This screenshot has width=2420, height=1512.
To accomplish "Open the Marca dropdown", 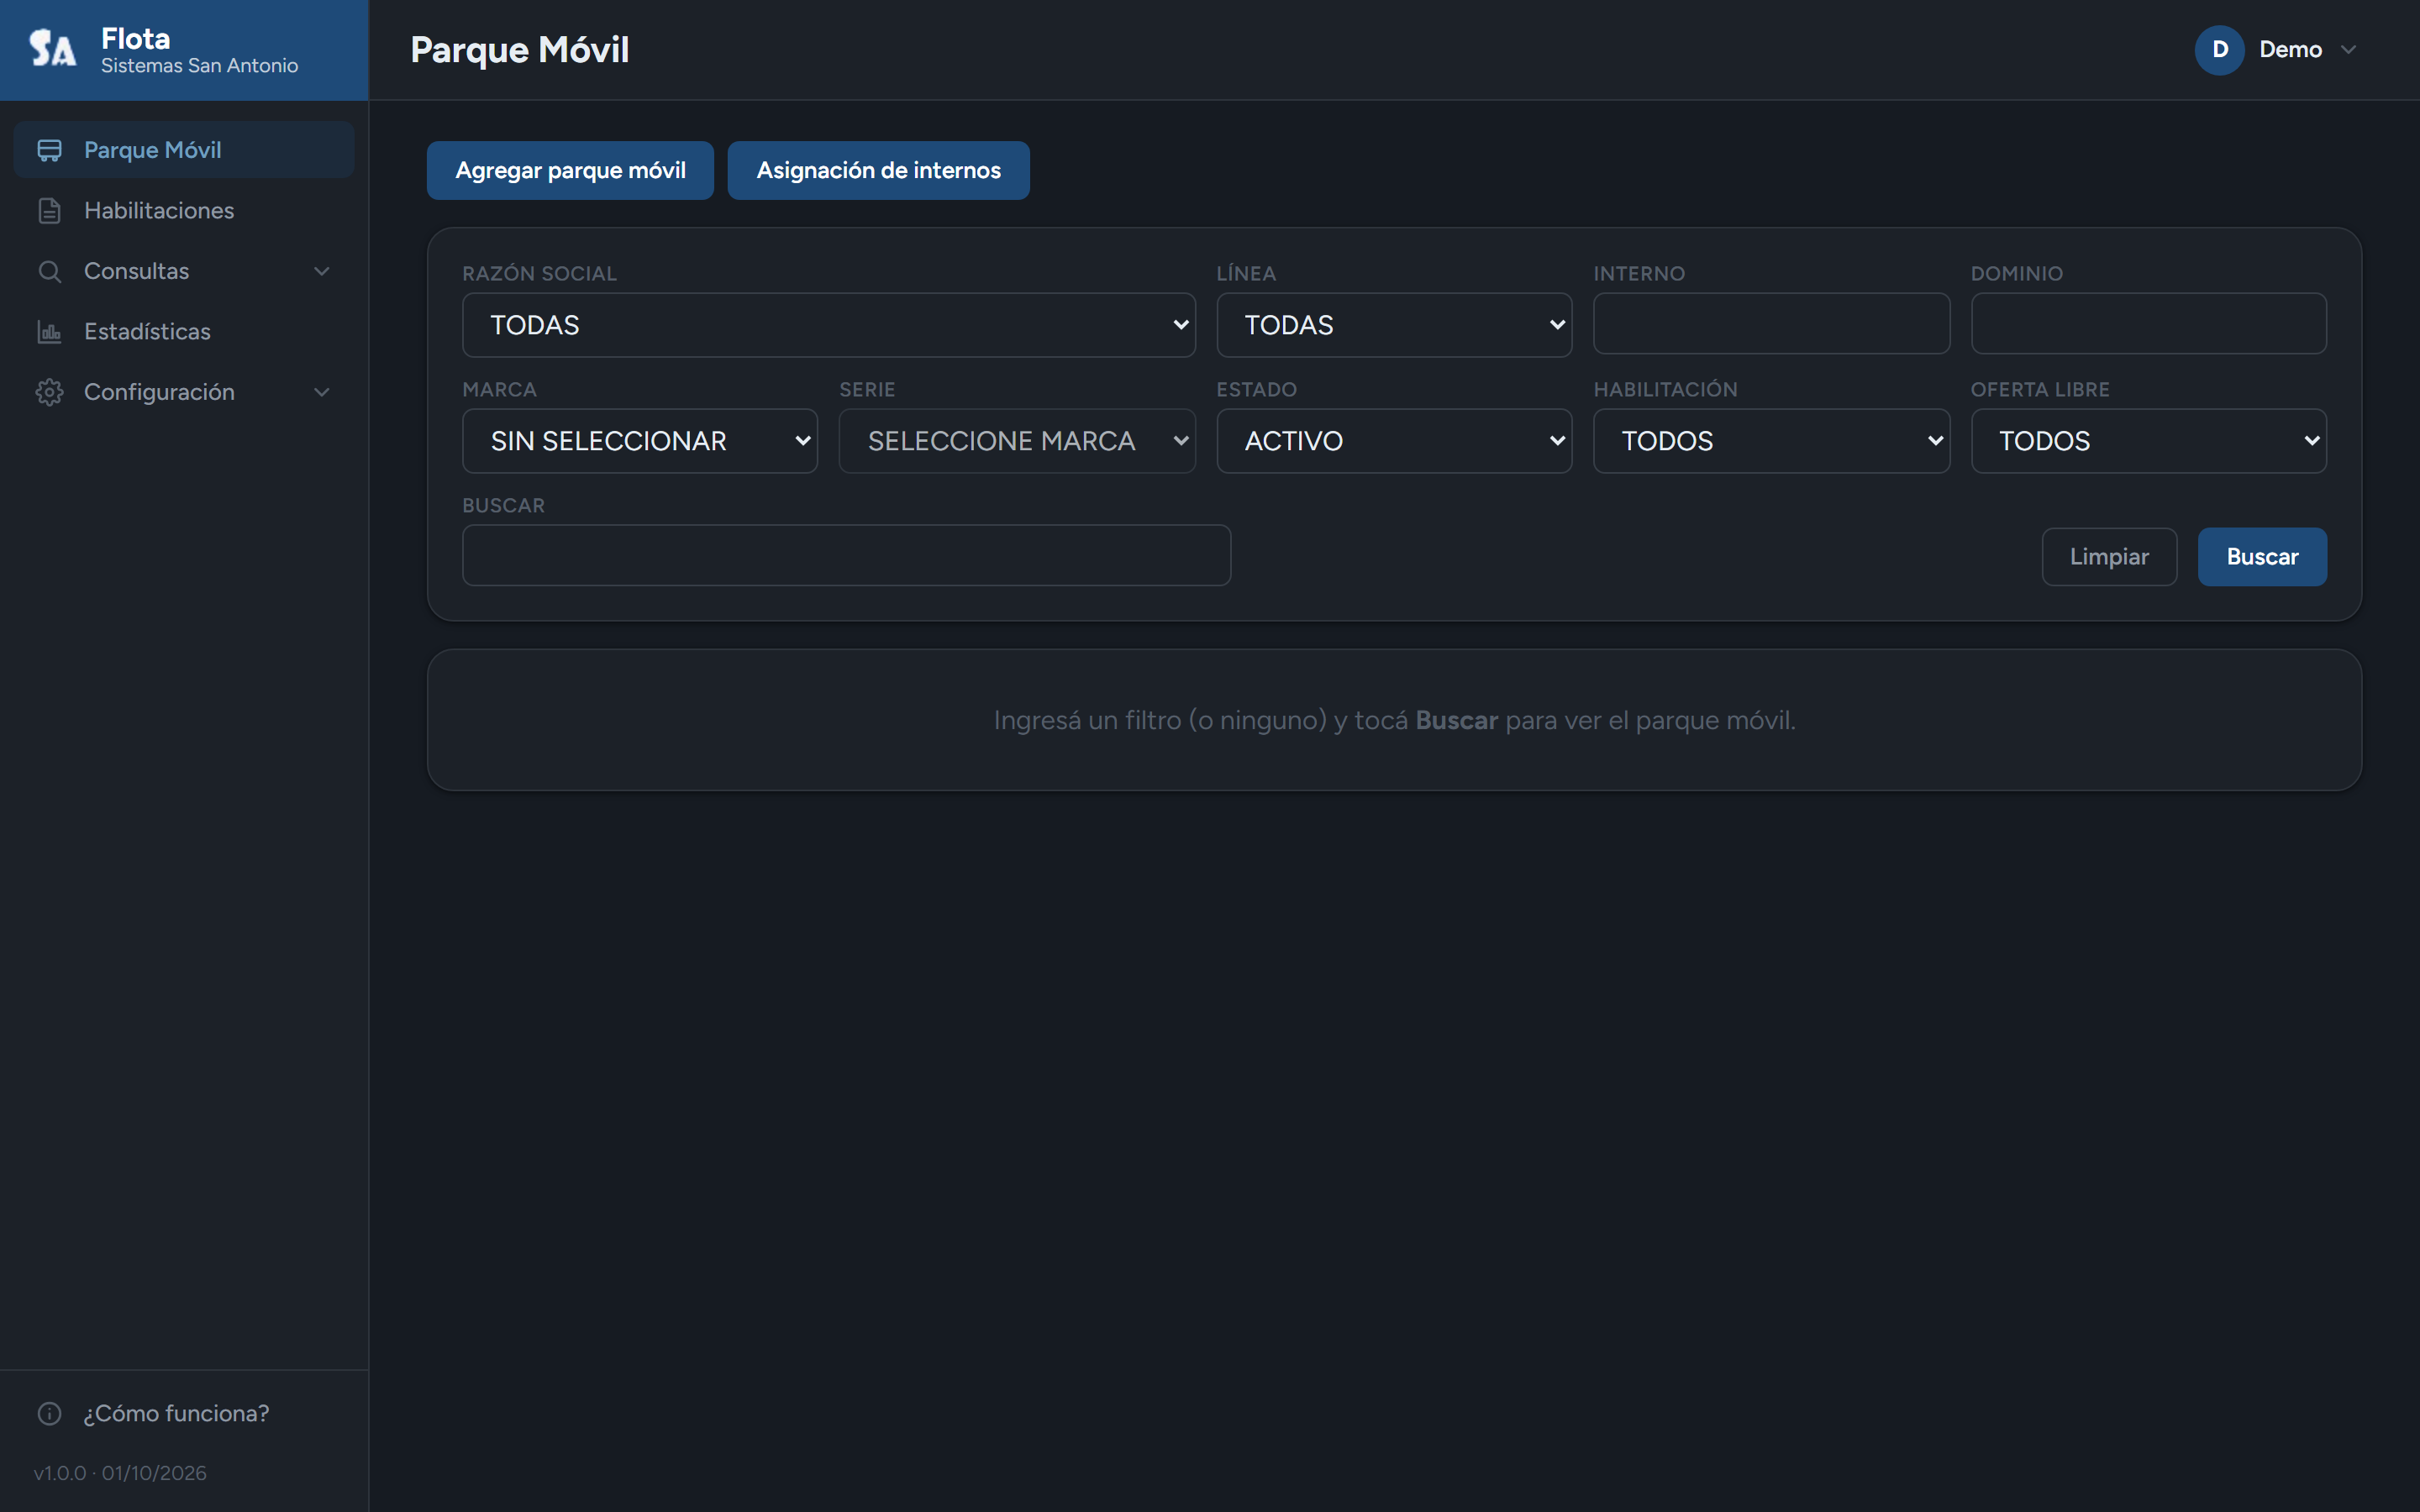I will pyautogui.click(x=639, y=441).
